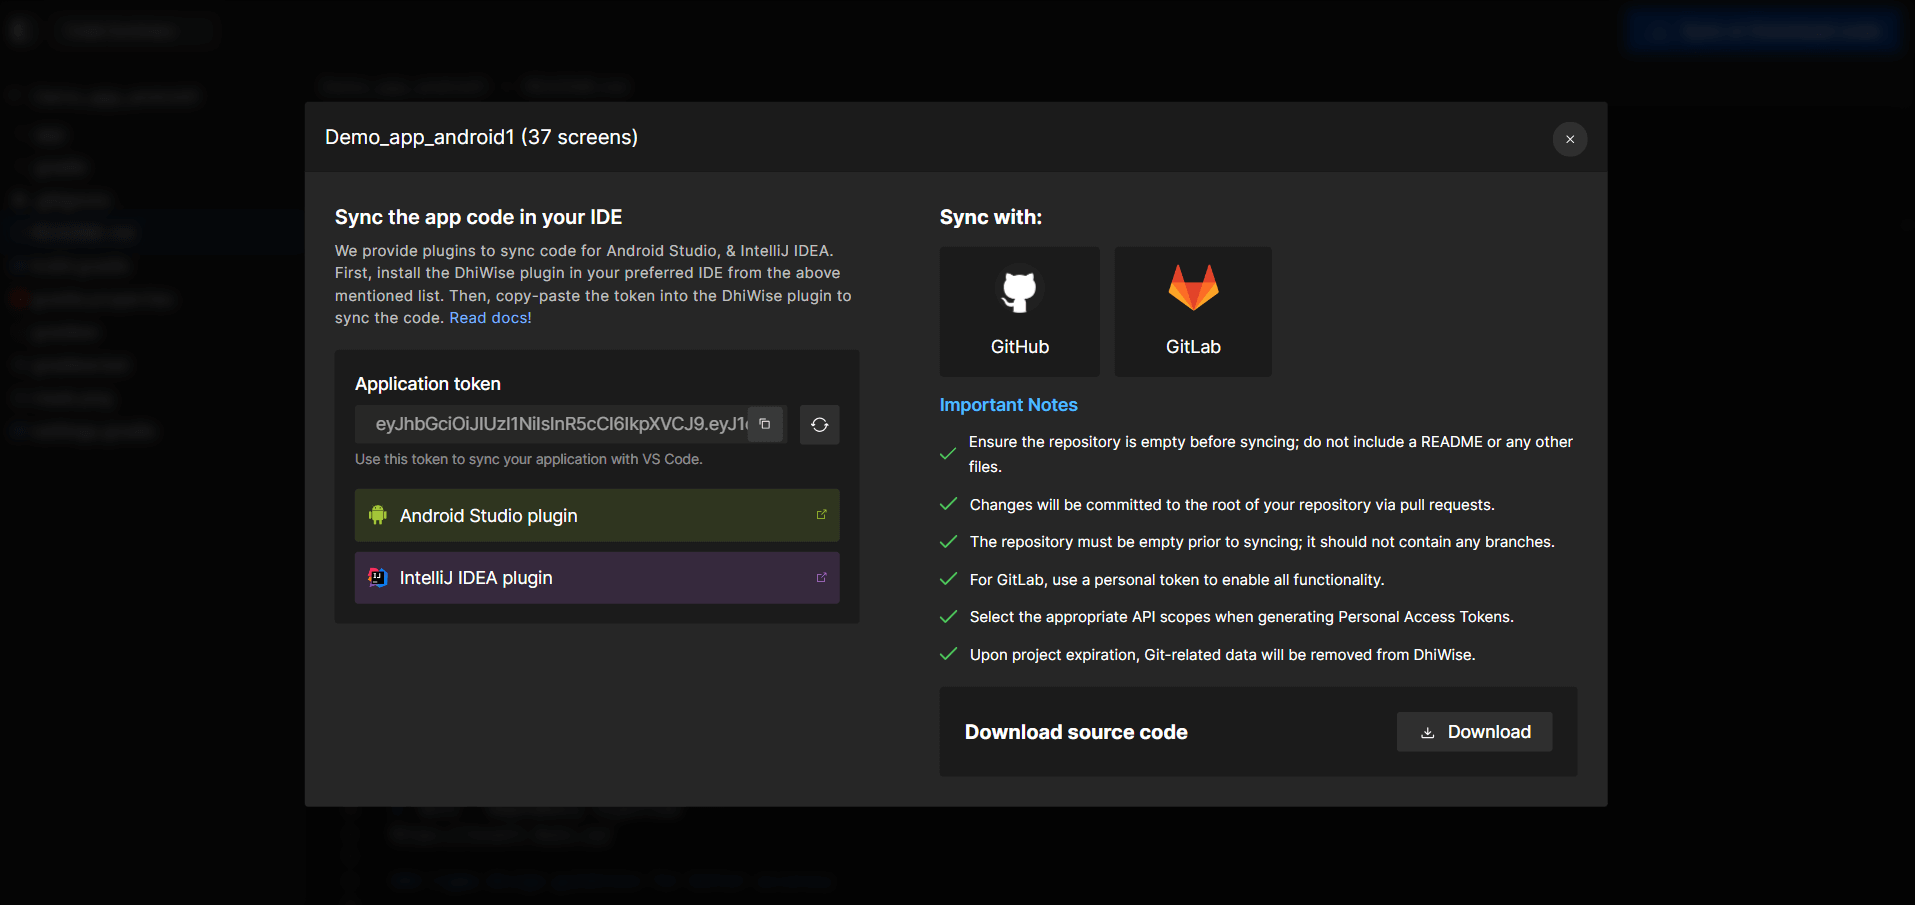Click the Demo_app_android1 (37 screens) title
The image size is (1915, 905).
coord(481,137)
